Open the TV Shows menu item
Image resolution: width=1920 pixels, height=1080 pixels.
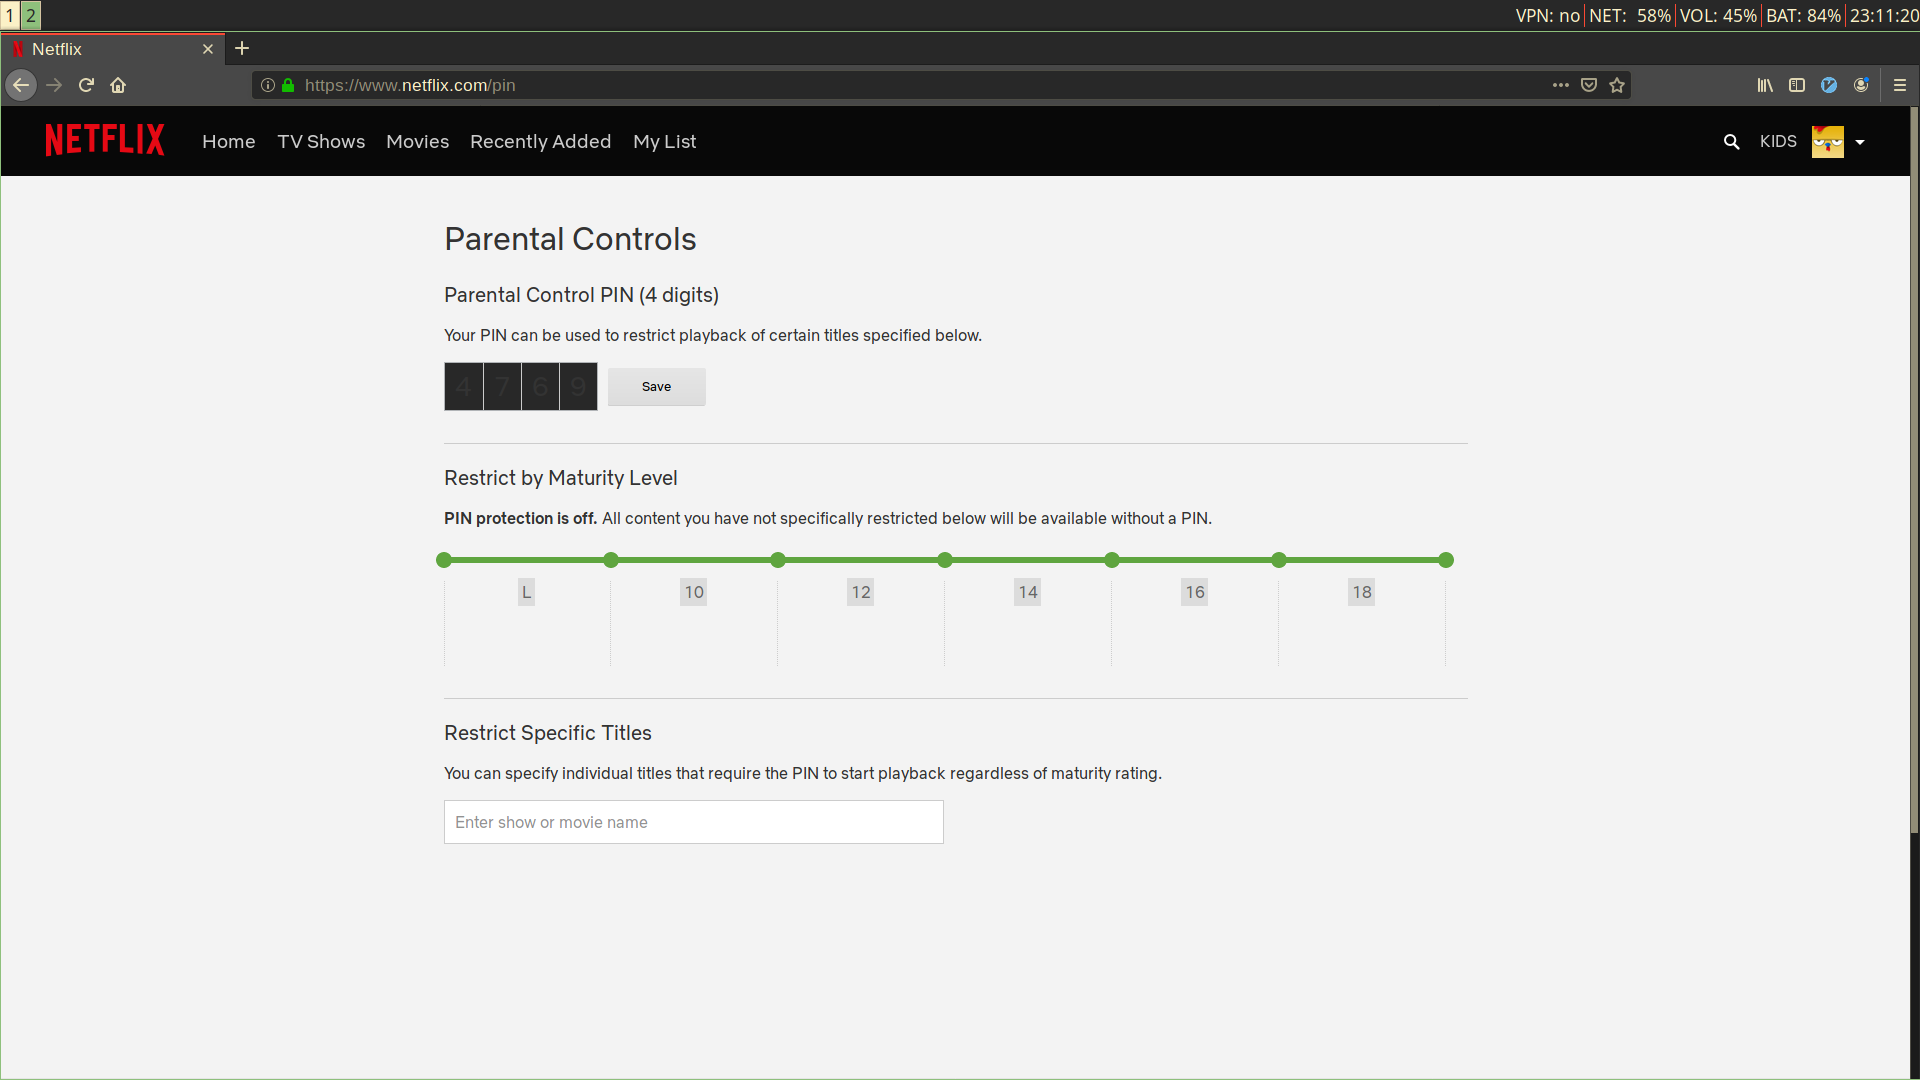(321, 142)
